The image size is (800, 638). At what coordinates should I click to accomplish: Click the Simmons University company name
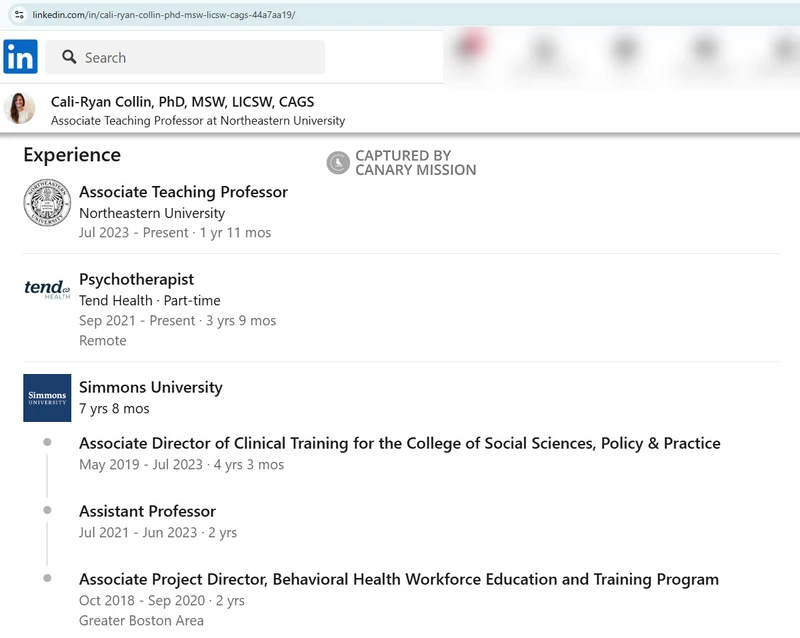click(150, 387)
